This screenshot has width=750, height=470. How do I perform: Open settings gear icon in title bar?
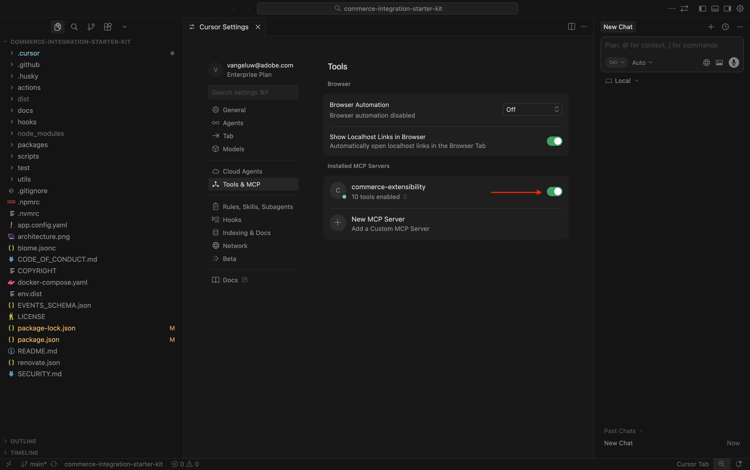point(740,9)
